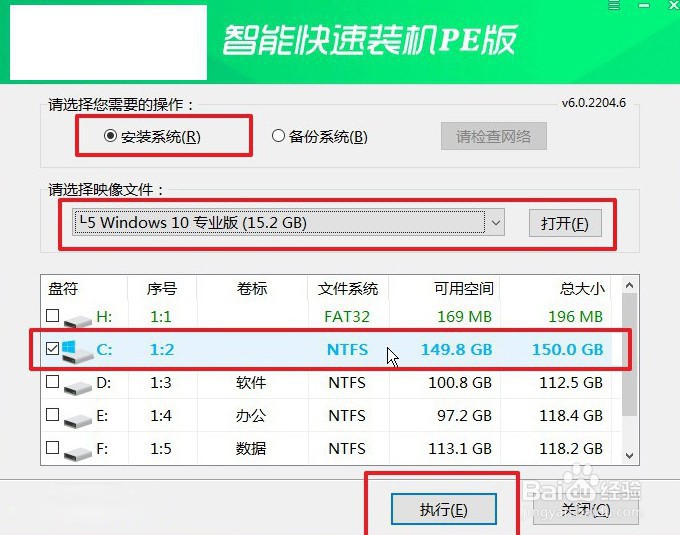Check the E: drive checkbox
The width and height of the screenshot is (680, 535).
click(x=52, y=414)
